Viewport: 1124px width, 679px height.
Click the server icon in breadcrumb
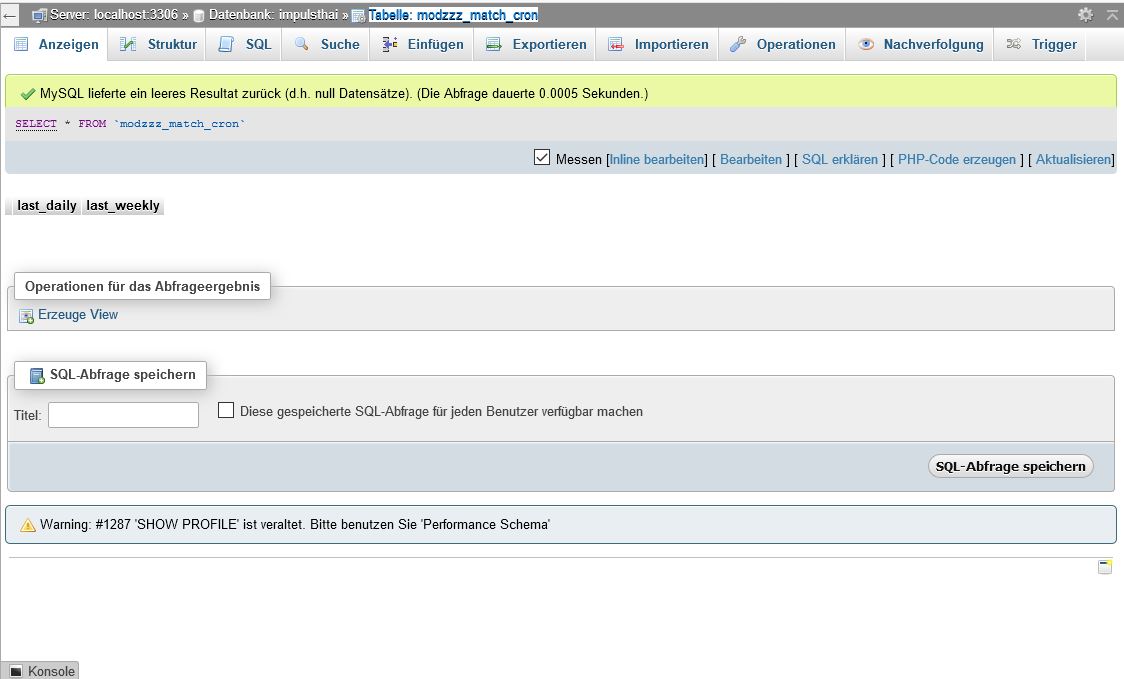click(40, 16)
